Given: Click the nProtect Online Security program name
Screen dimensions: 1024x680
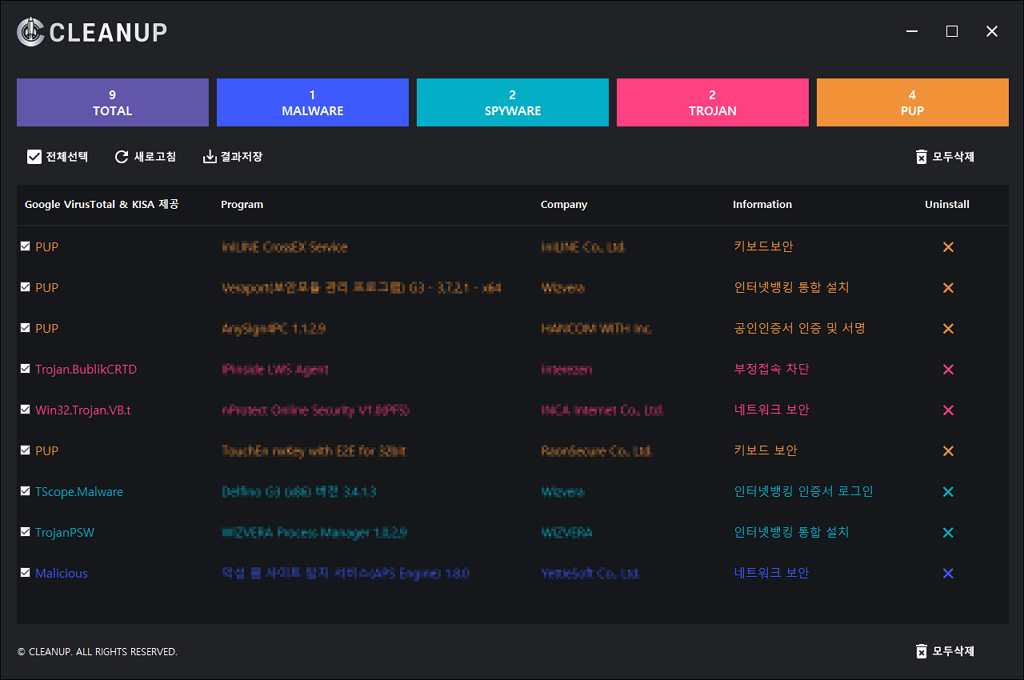Looking at the screenshot, I should (x=315, y=410).
